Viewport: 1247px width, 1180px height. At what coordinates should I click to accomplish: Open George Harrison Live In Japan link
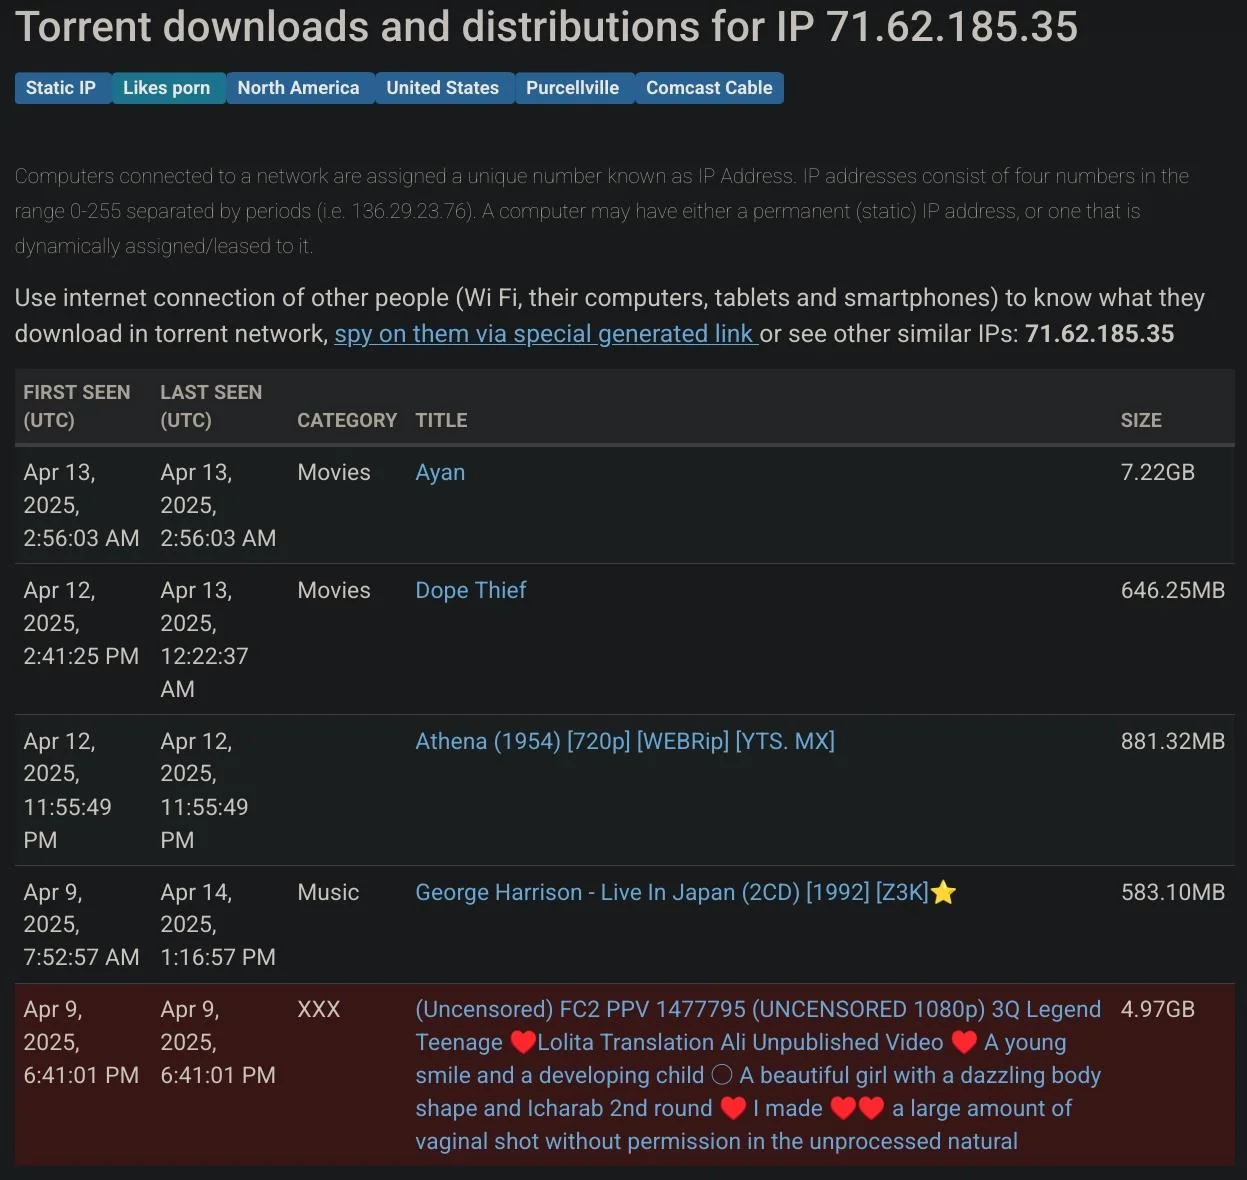(671, 892)
